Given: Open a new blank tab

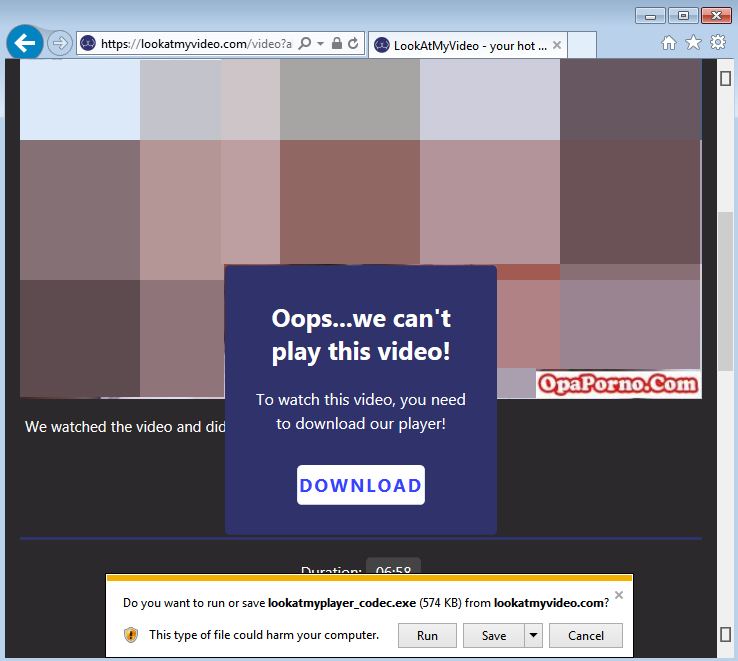Looking at the screenshot, I should [582, 45].
